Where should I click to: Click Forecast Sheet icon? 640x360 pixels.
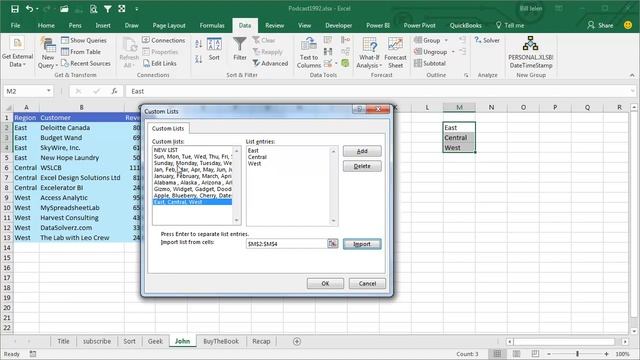pyautogui.click(x=395, y=53)
